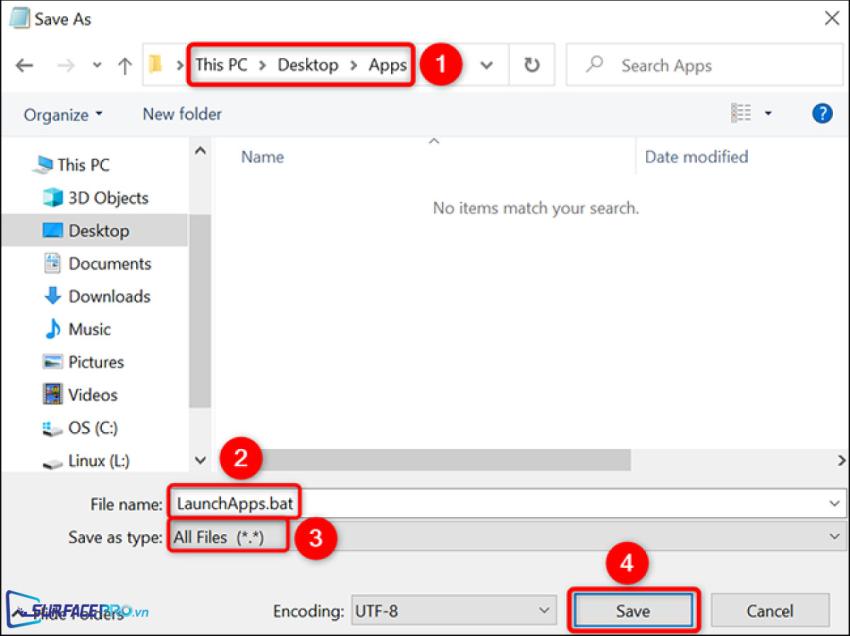Image resolution: width=850 pixels, height=636 pixels.
Task: Expand the address bar history dropdown
Action: [487, 66]
